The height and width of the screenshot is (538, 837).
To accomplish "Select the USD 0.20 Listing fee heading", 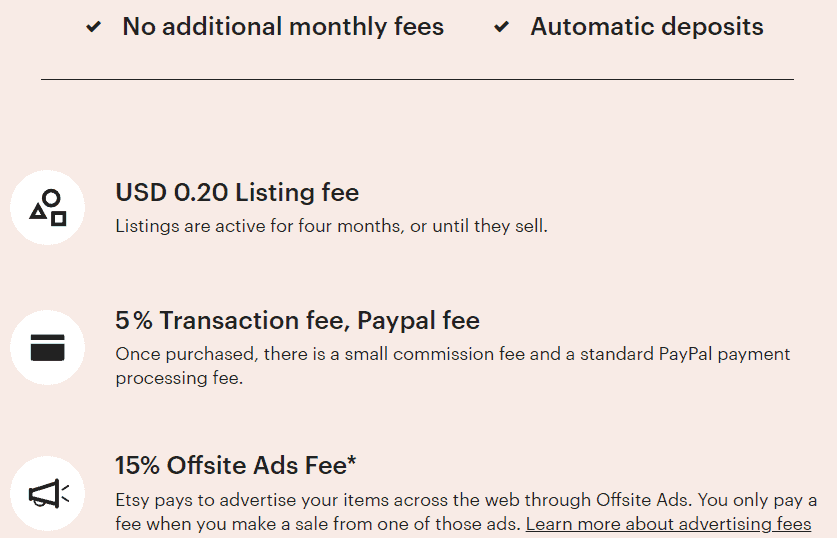I will [x=237, y=192].
